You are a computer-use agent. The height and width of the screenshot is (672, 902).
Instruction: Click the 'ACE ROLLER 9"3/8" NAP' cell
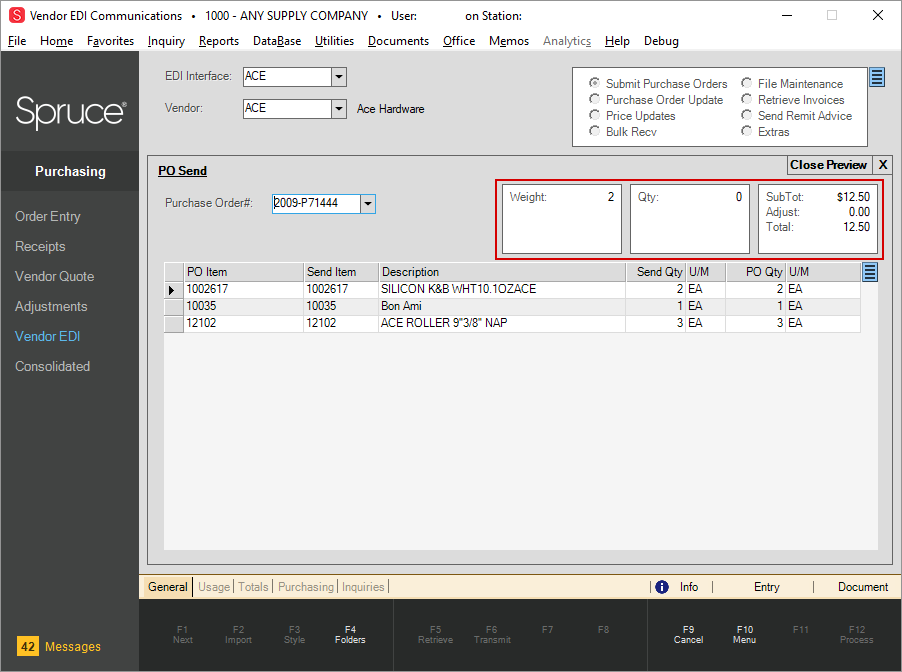coord(502,323)
